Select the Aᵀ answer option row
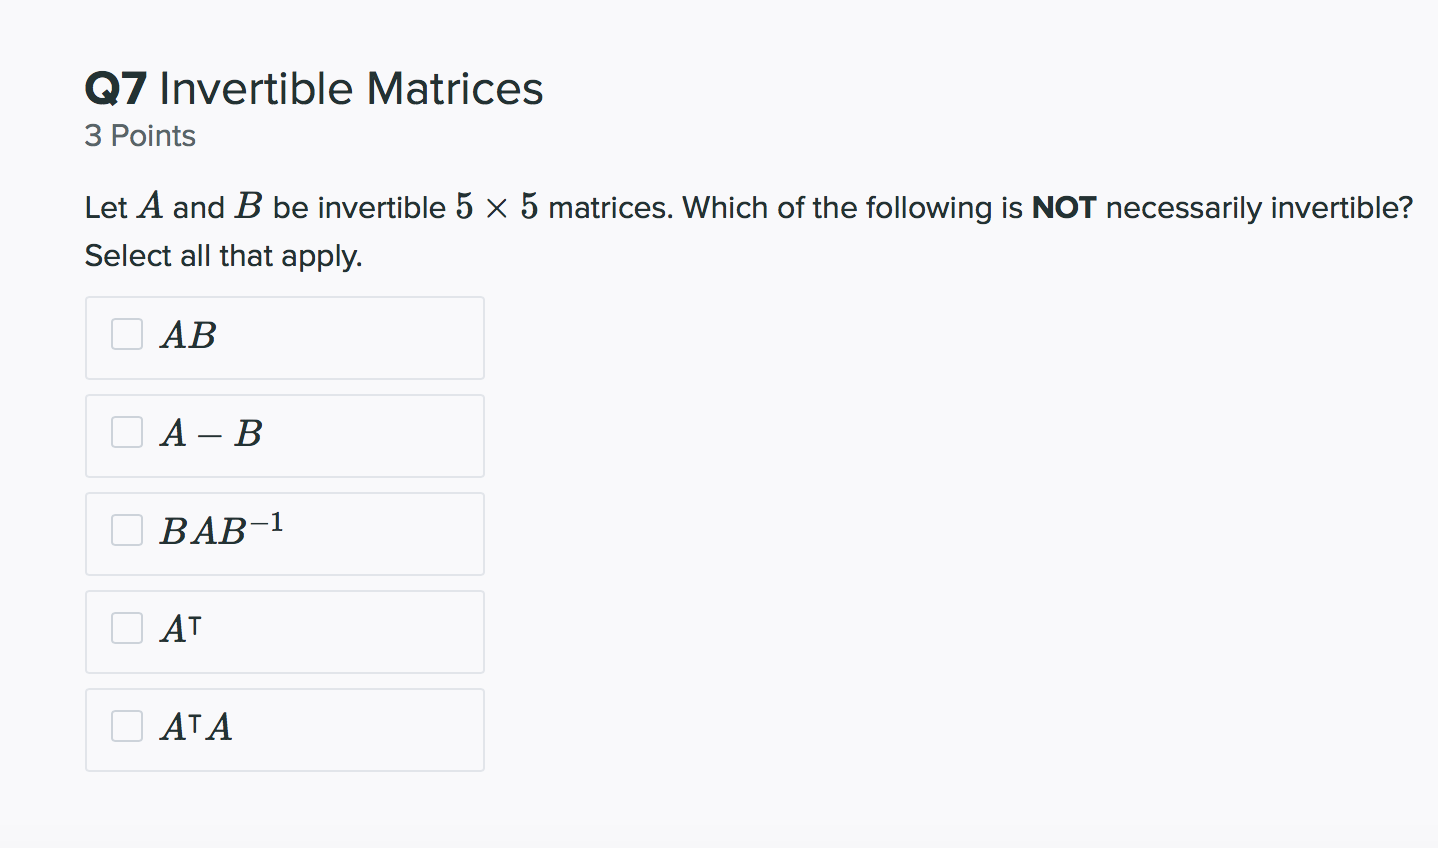 click(x=284, y=631)
